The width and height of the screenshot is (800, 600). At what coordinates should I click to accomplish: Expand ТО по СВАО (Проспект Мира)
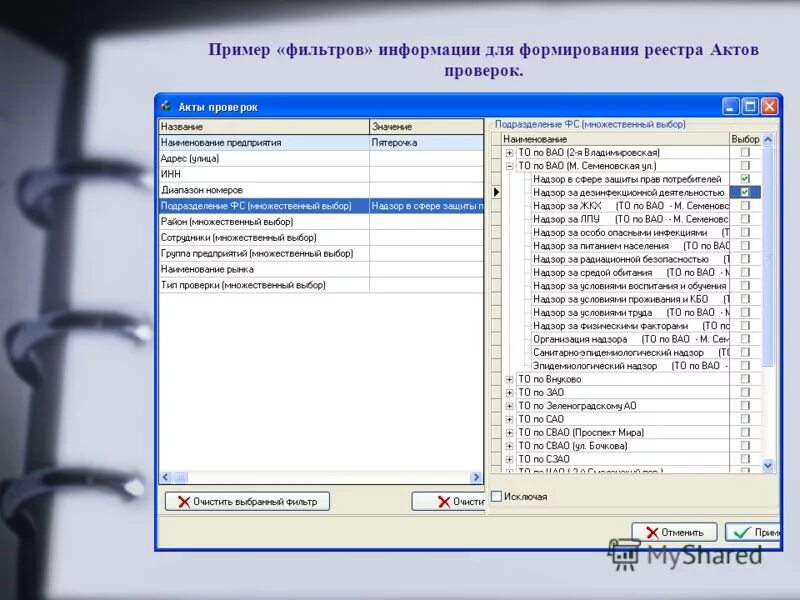point(510,430)
